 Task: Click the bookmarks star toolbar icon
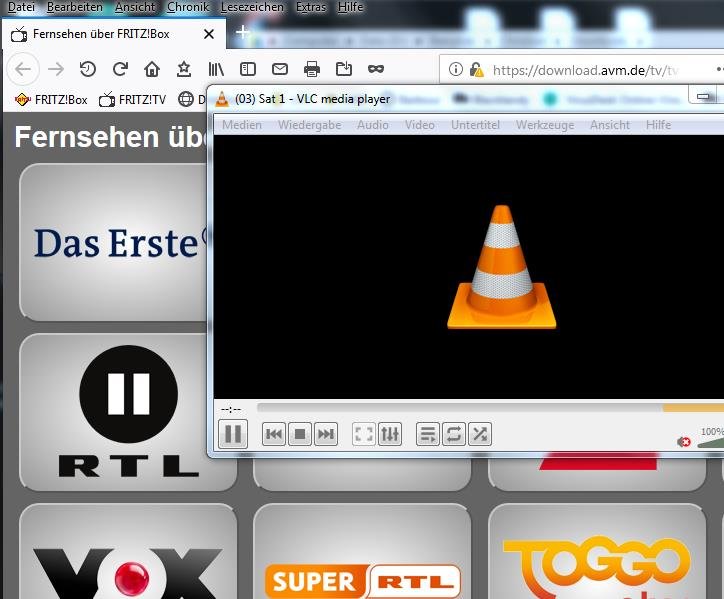tap(184, 69)
